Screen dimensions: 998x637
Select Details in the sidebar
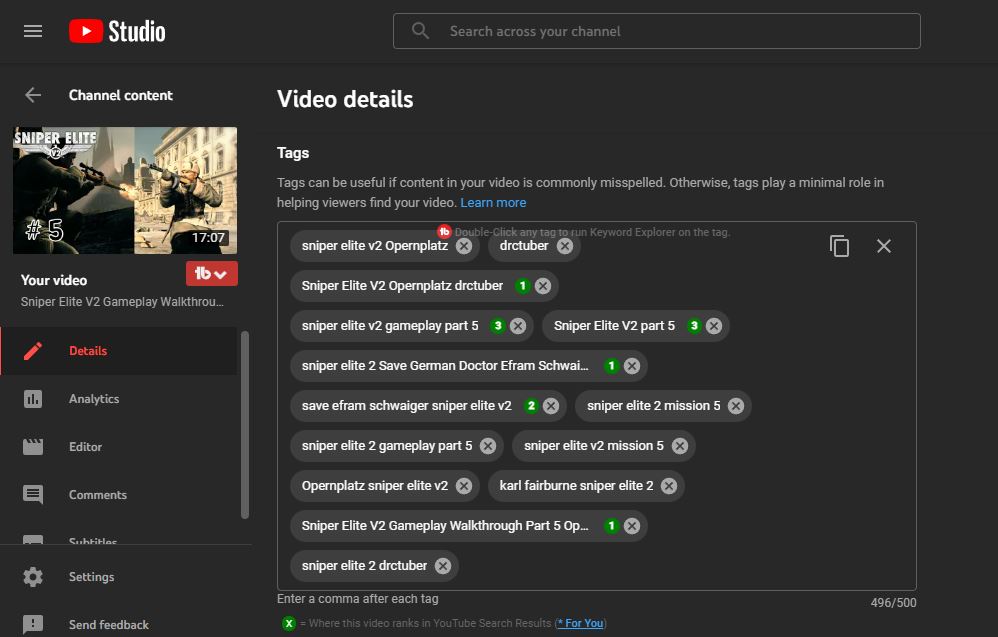point(88,351)
